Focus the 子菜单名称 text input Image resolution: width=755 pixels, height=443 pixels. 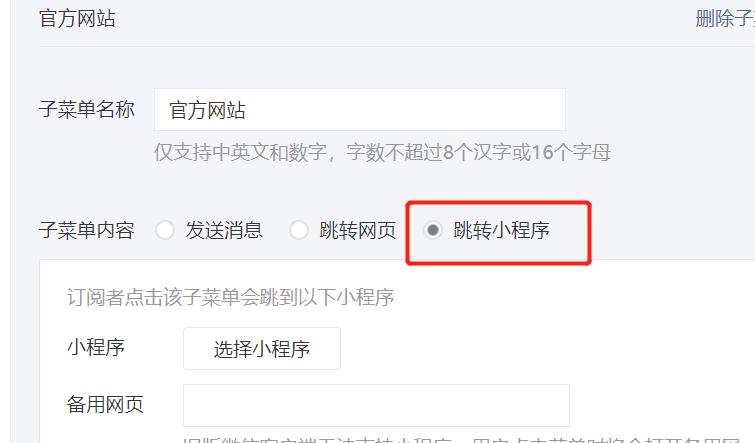coord(360,110)
